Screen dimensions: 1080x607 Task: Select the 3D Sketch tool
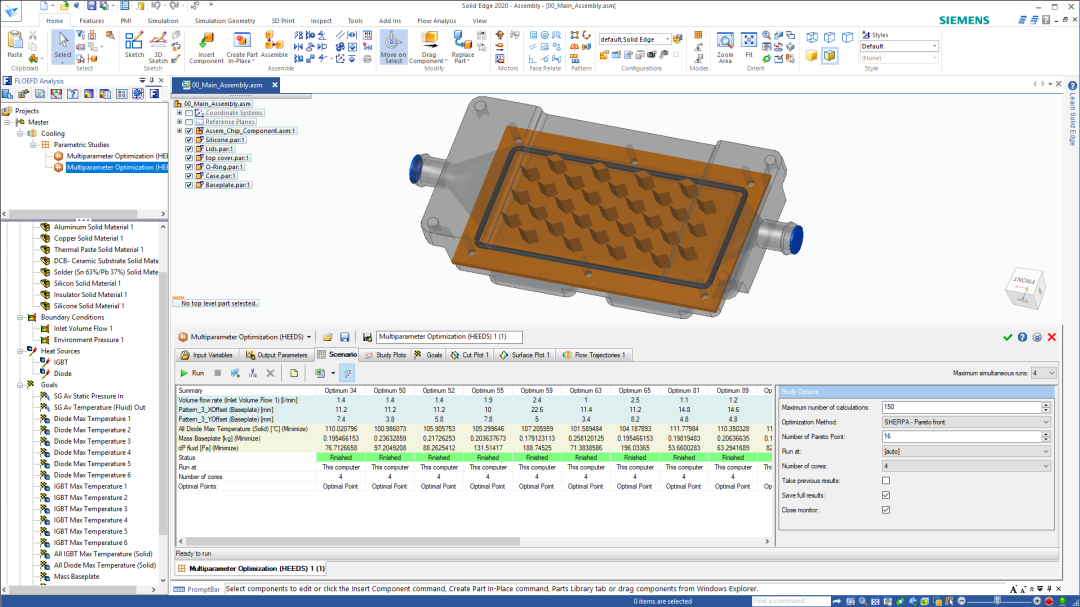[x=159, y=41]
